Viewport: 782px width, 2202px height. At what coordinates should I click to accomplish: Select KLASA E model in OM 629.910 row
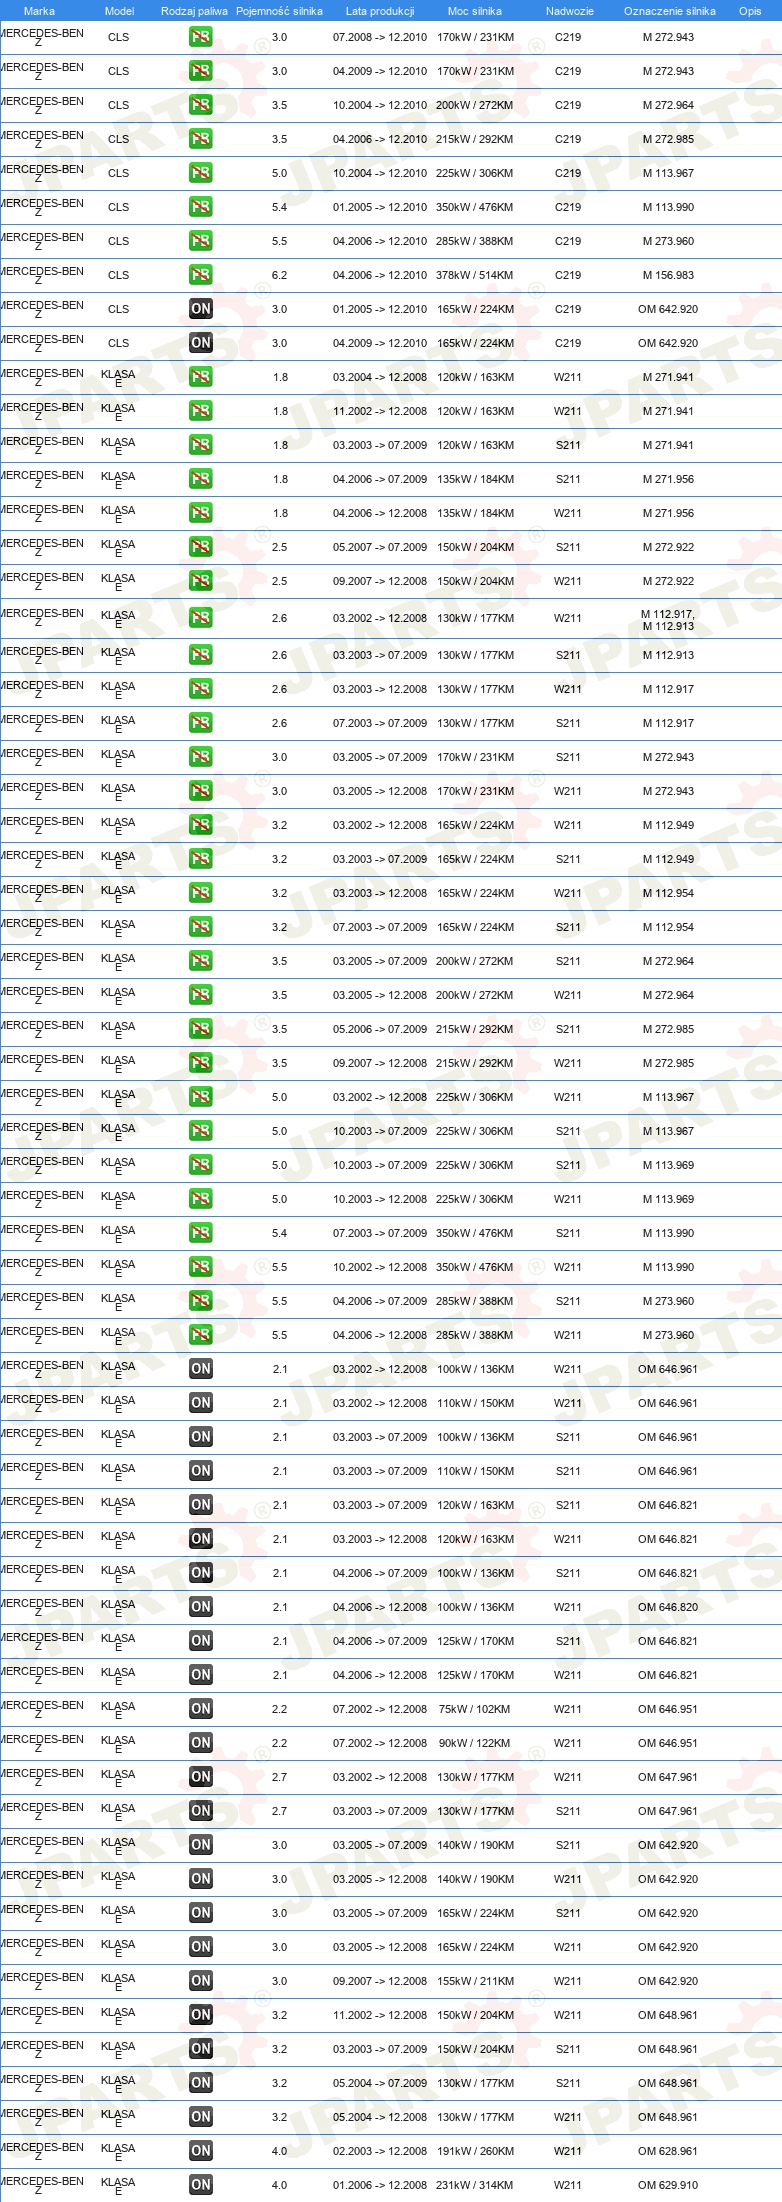click(x=118, y=2186)
